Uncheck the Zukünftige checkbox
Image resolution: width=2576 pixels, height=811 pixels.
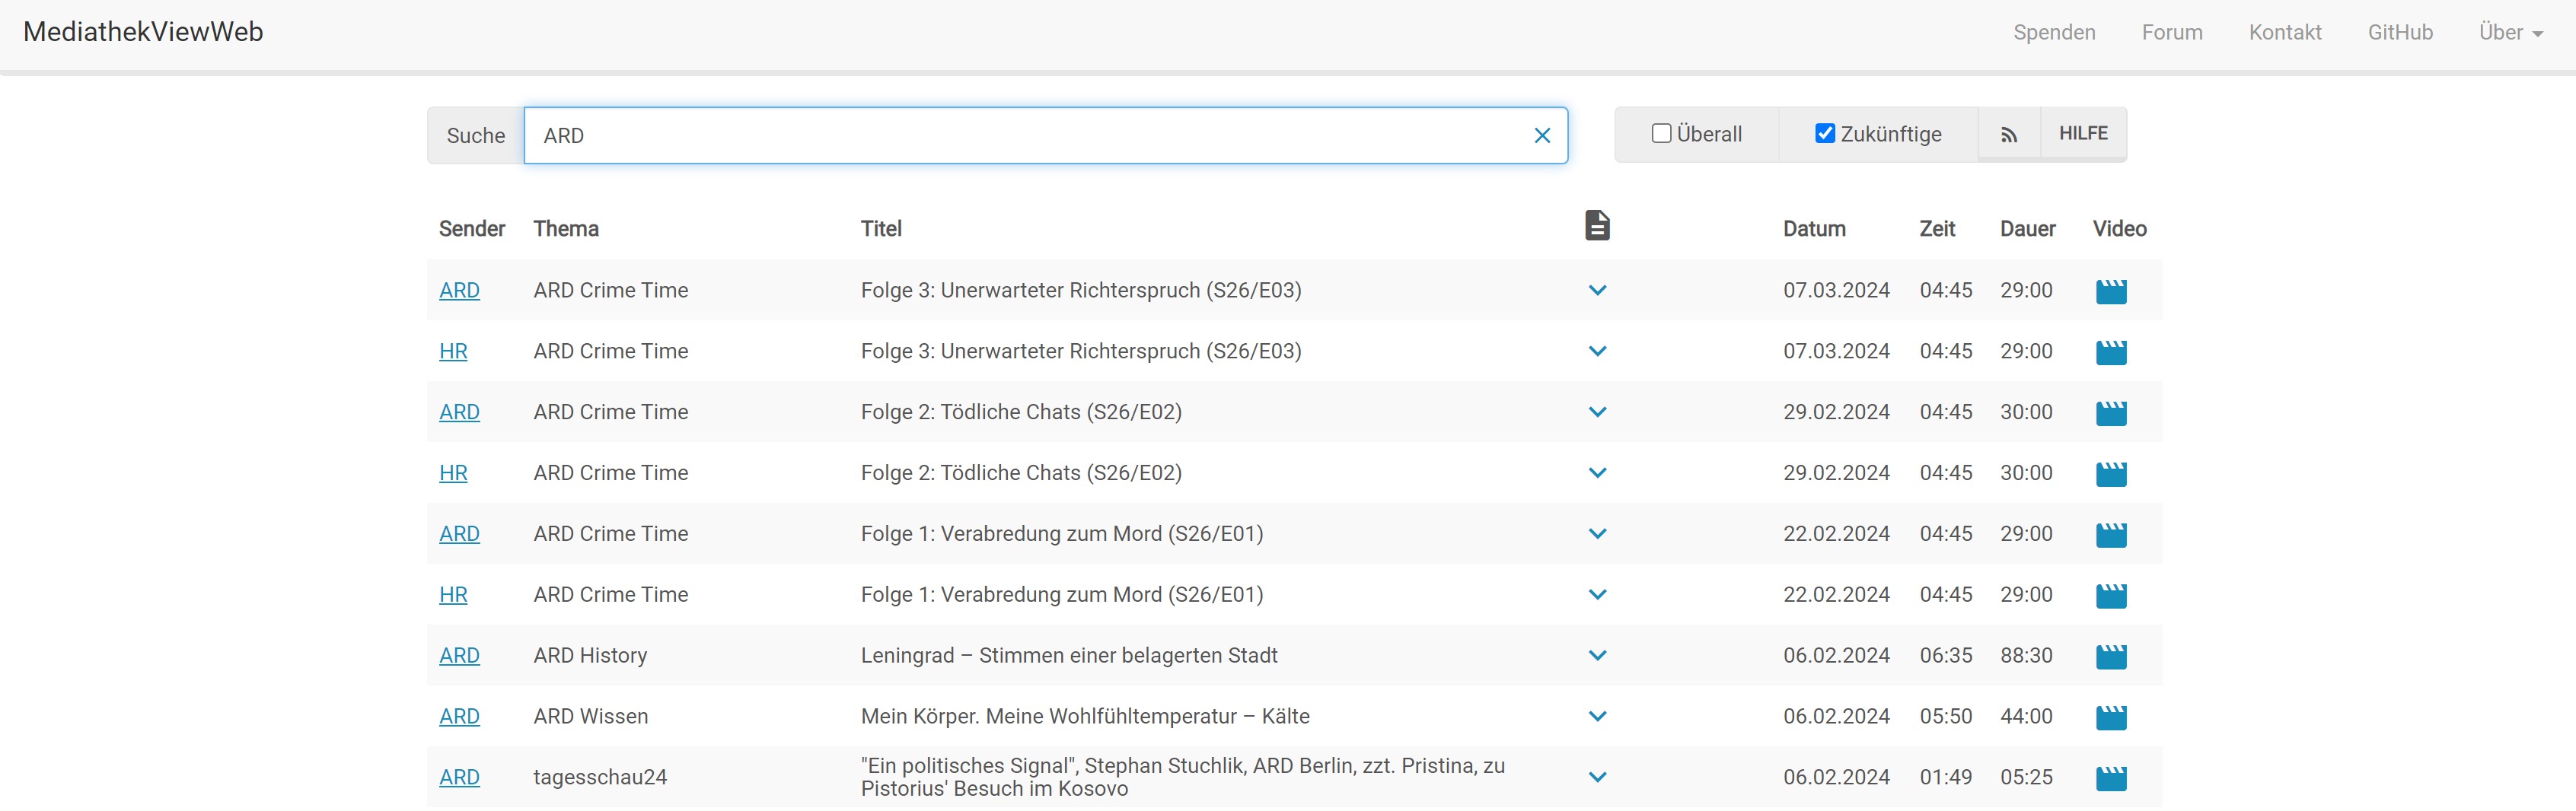pos(1825,134)
